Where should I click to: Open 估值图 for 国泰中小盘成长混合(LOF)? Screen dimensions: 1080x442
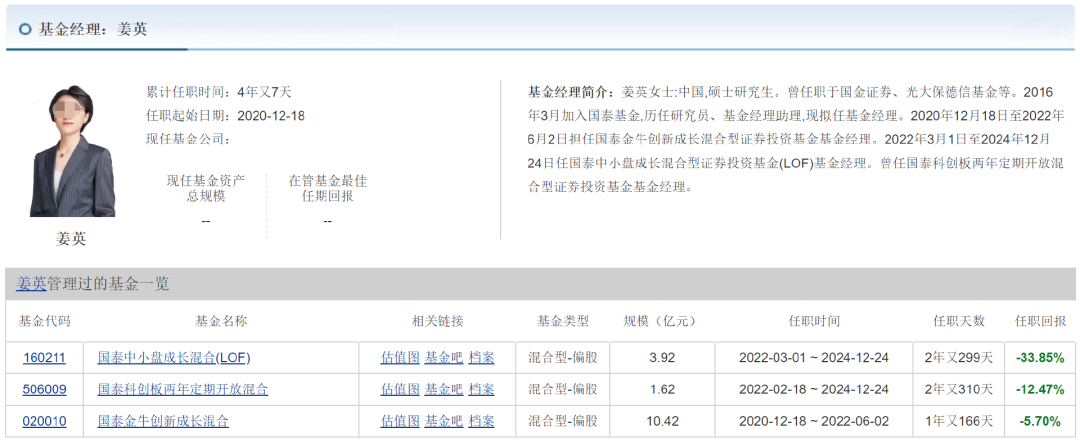[x=399, y=358]
